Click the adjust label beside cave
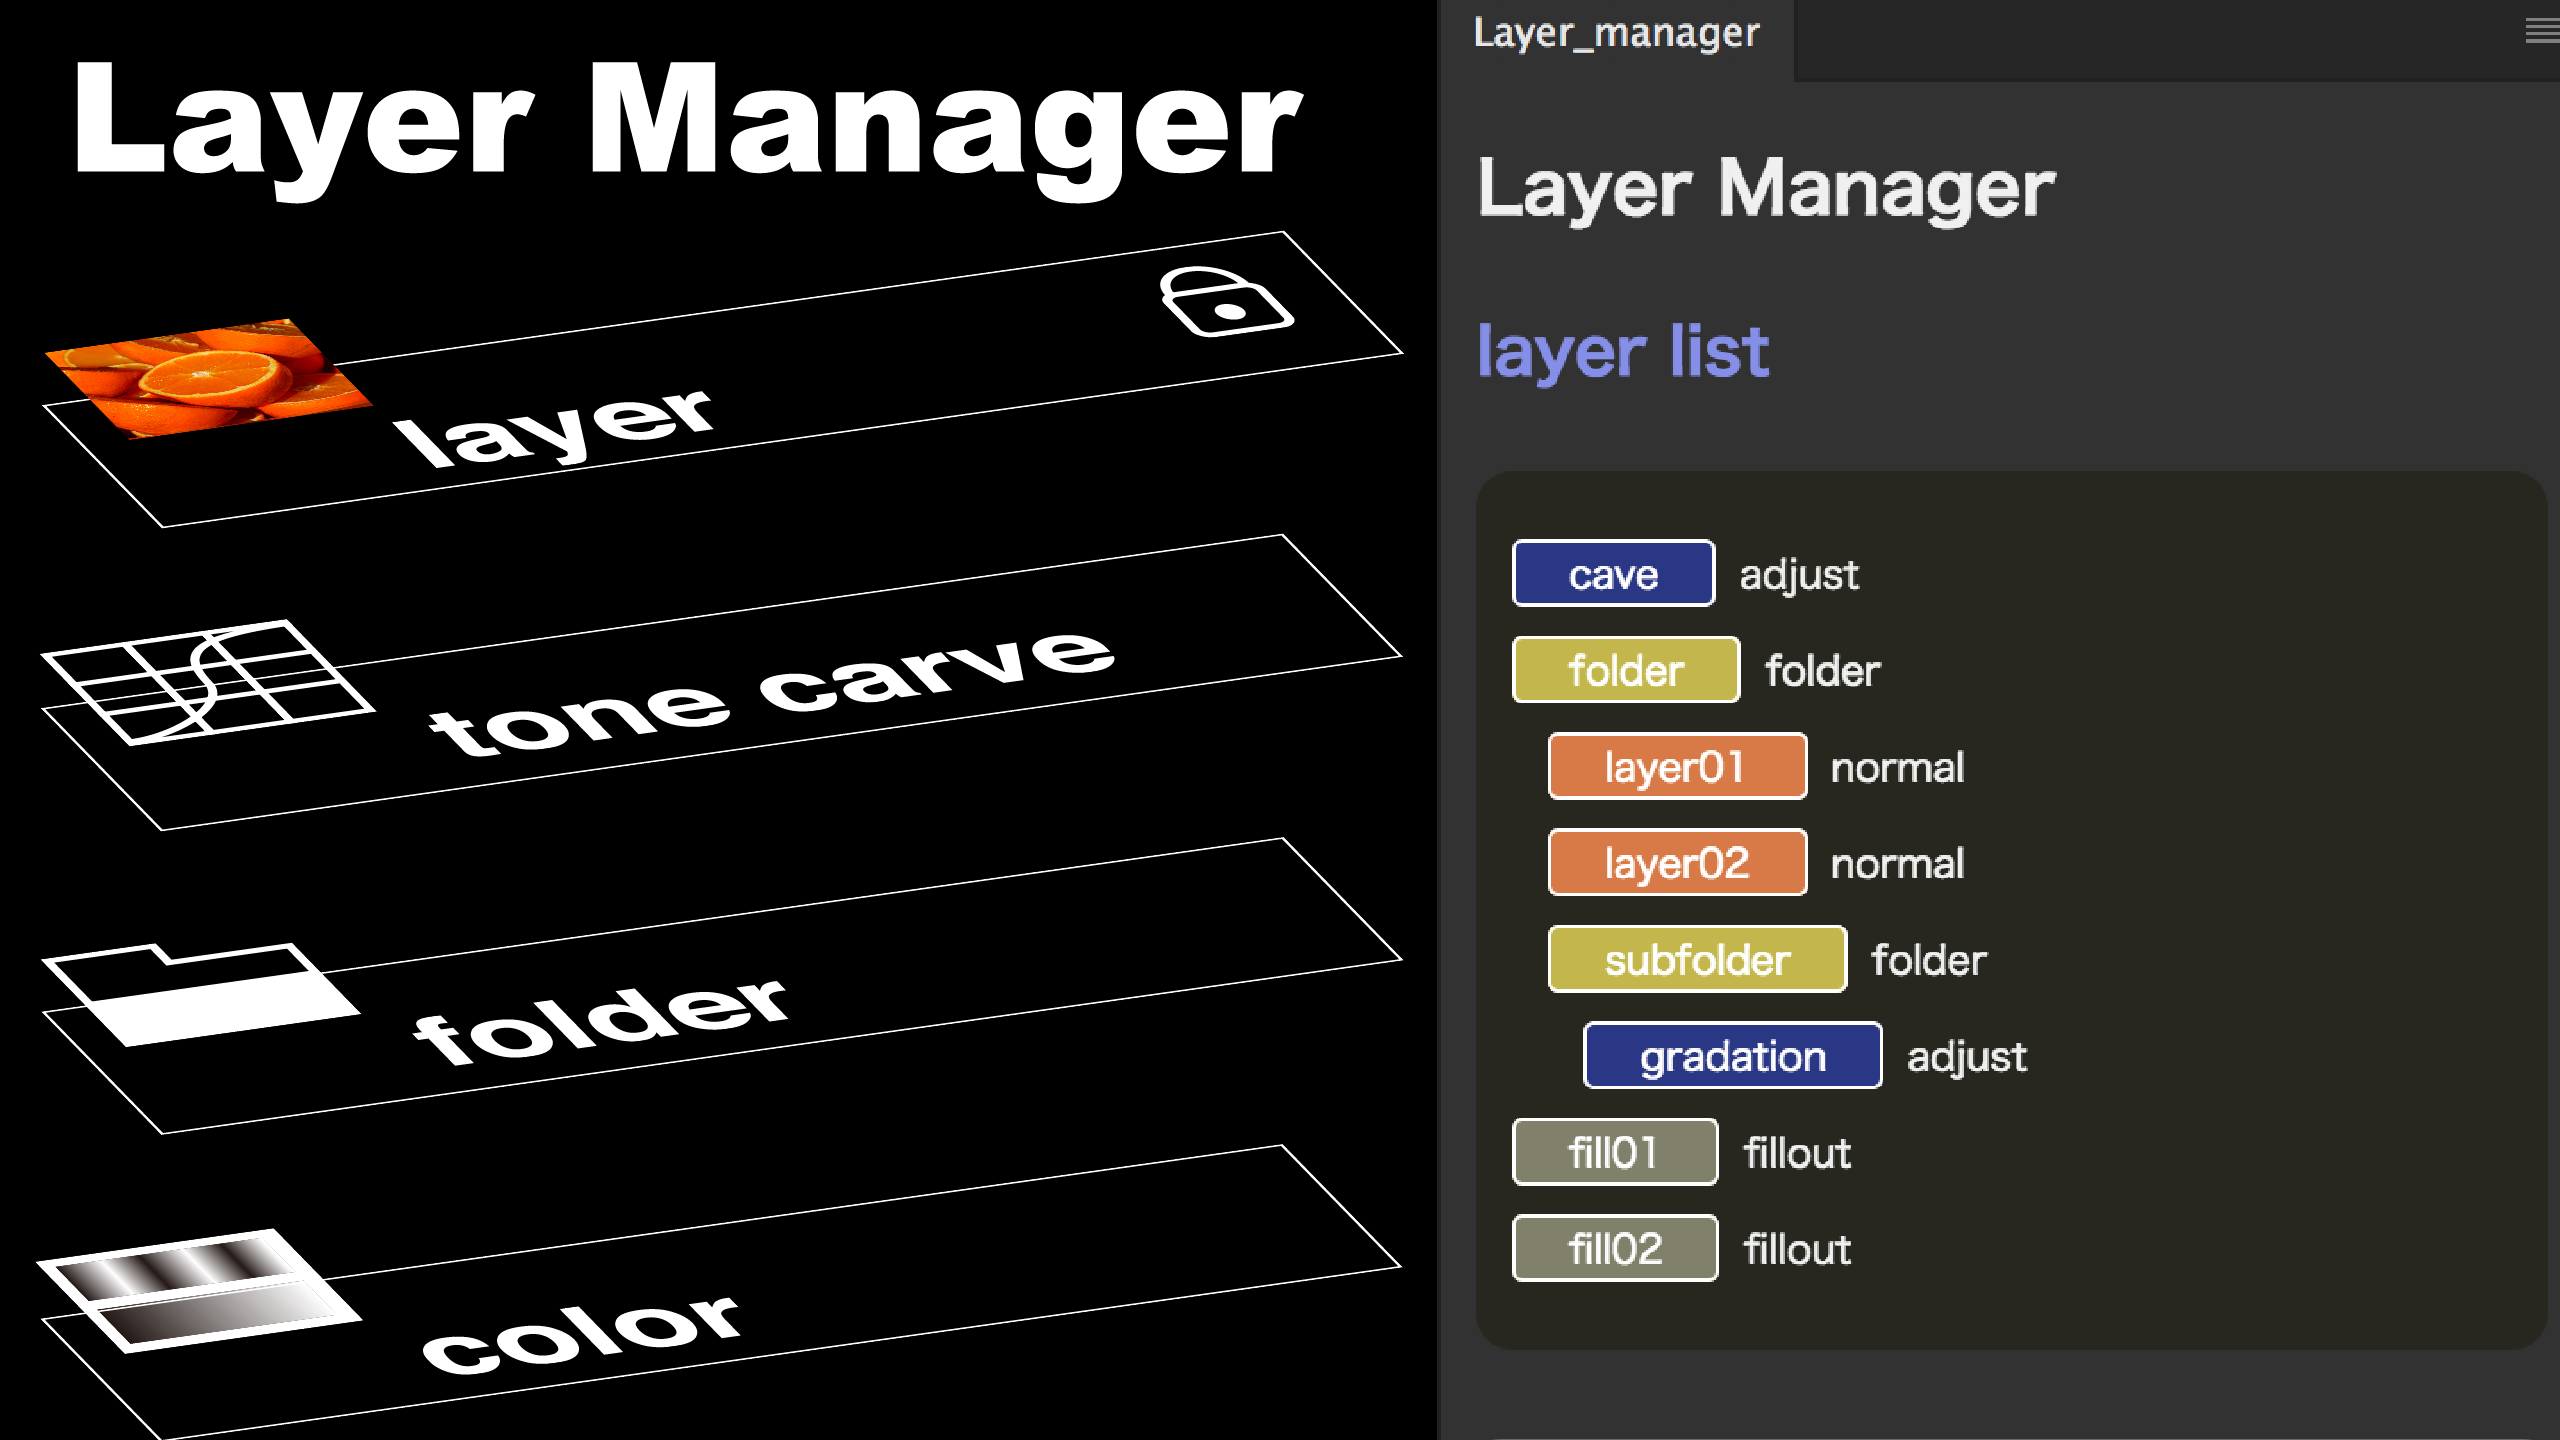This screenshot has width=2560, height=1440. click(1799, 575)
